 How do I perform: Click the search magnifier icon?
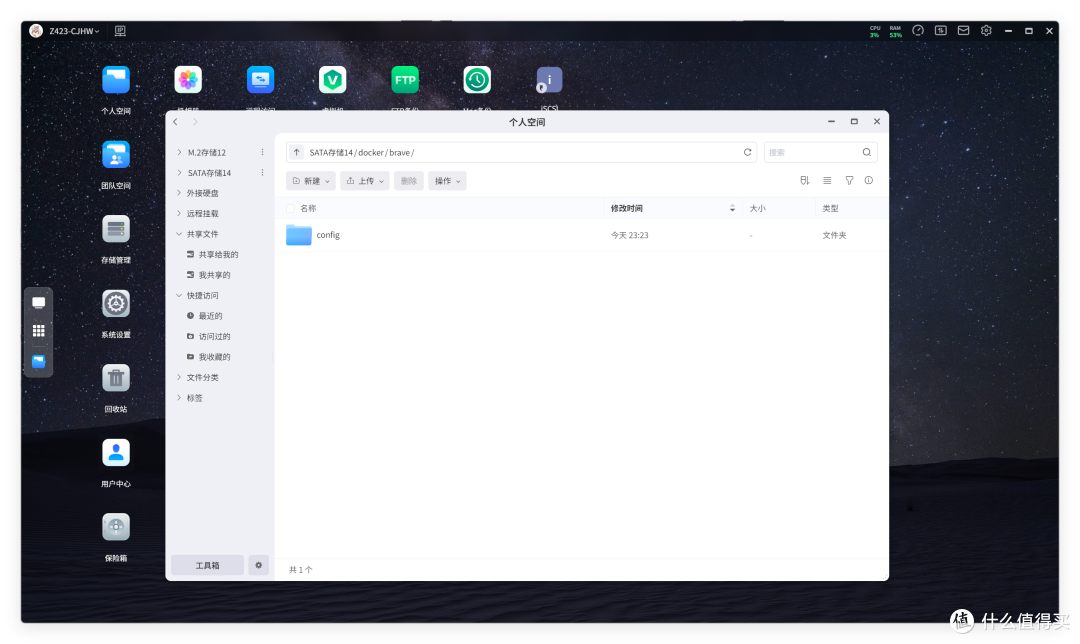click(866, 152)
